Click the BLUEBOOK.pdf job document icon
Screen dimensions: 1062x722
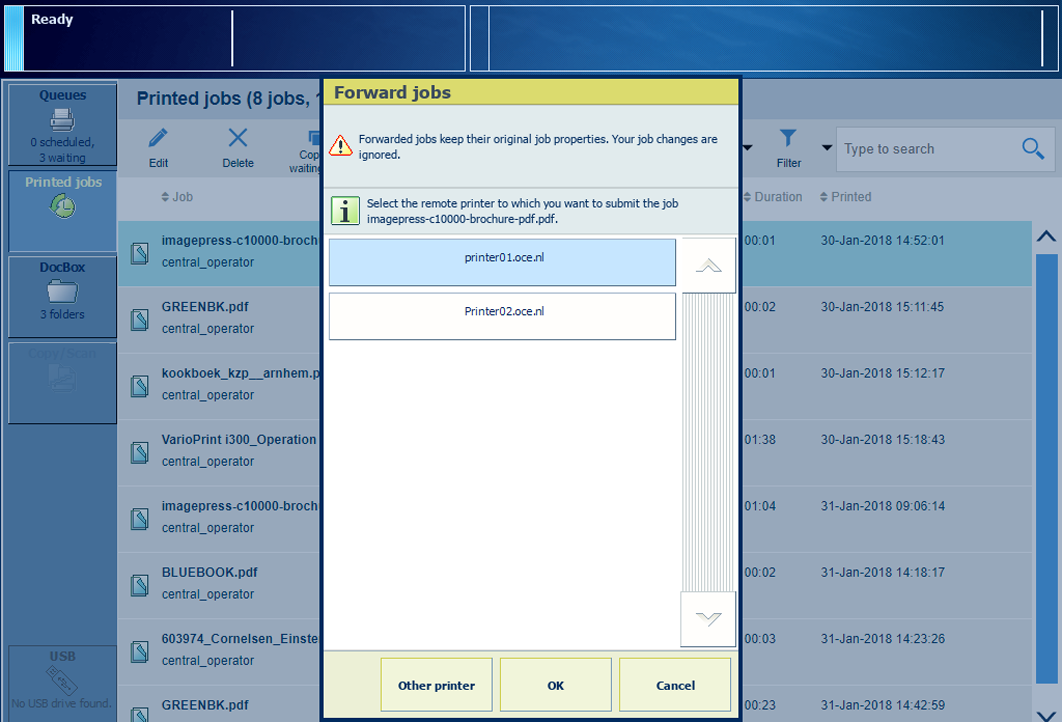click(x=140, y=584)
